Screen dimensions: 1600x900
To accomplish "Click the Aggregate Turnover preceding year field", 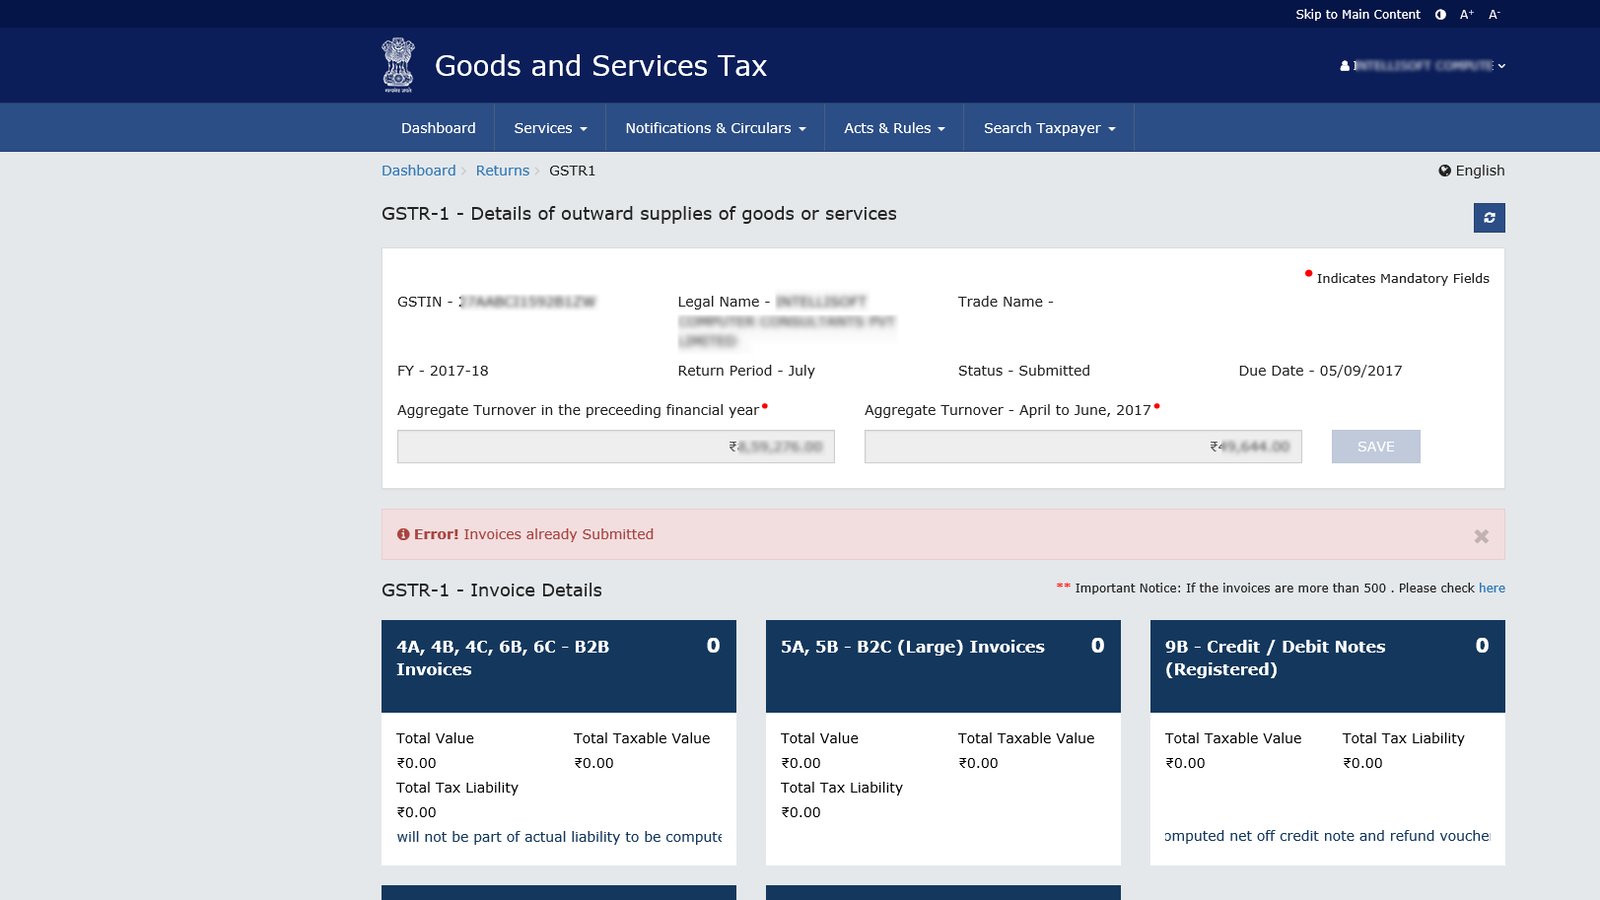I will 615,446.
